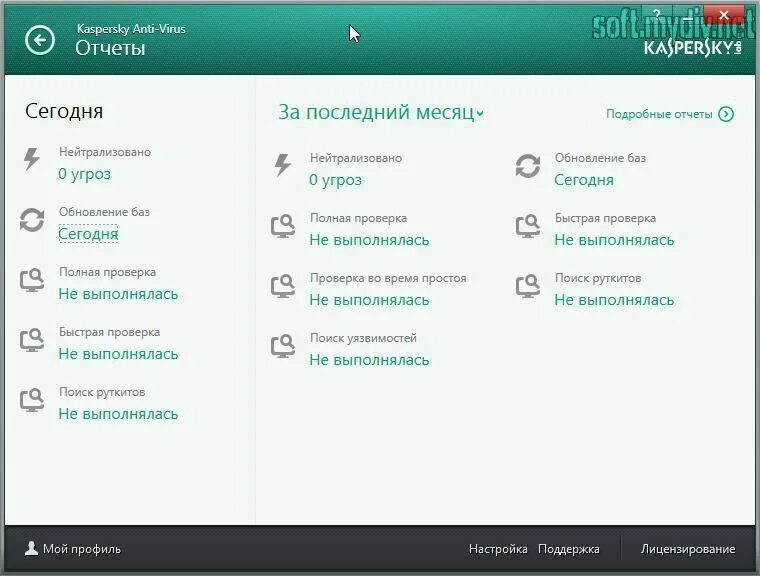The height and width of the screenshot is (576, 760).
Task: Click Не выполнялась under Поиск уязвимостей
Action: [369, 360]
